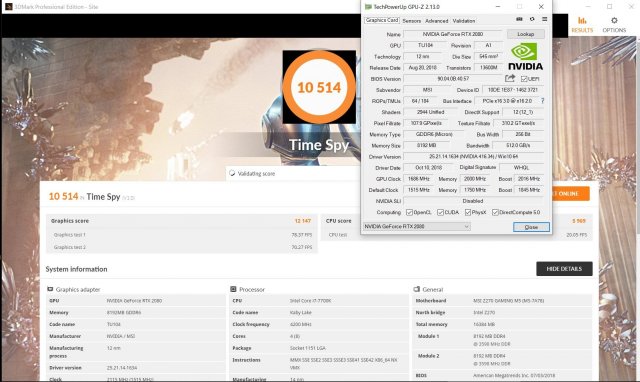Screen dimensions: 640x382
Task: Click the orange Online button in 3DMark
Action: coord(571,193)
